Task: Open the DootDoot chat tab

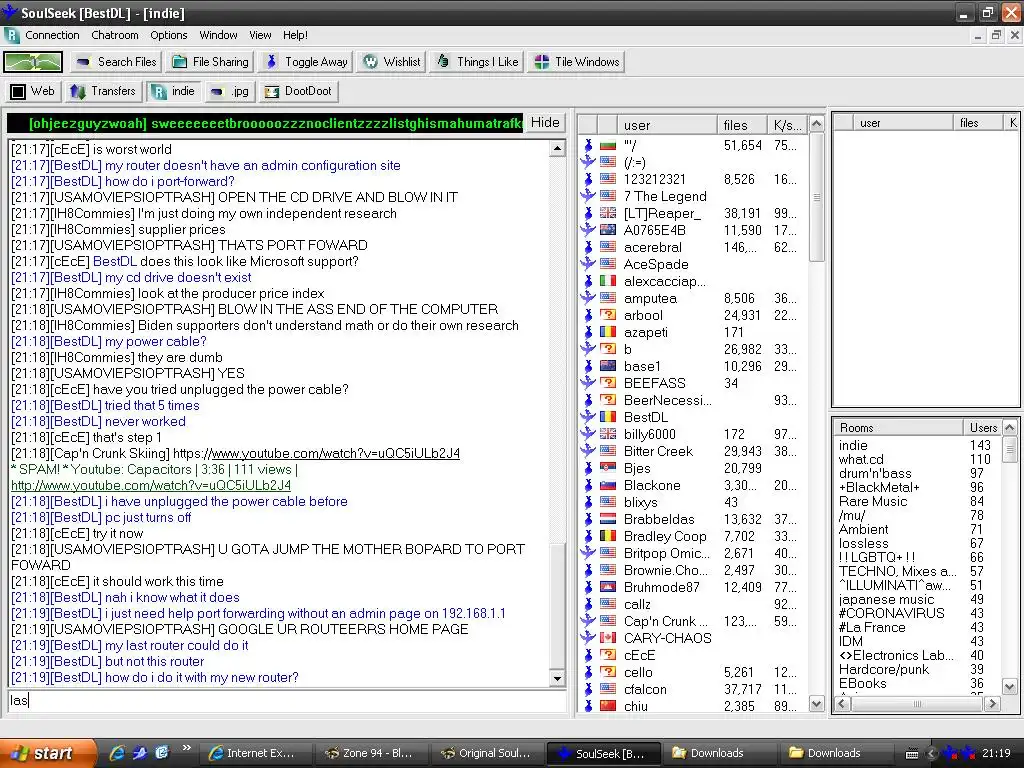Action: tap(298, 91)
